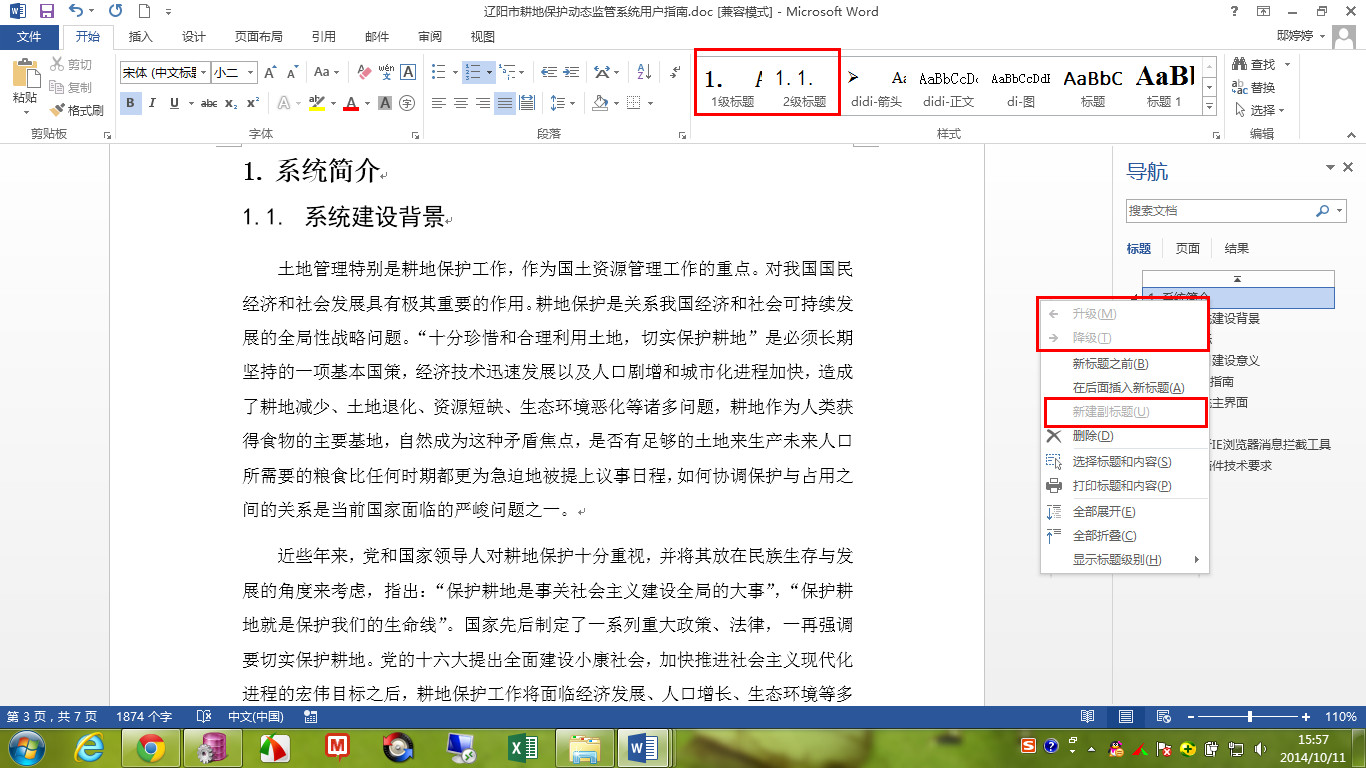
Task: Choose 删除(D) from the context menu
Action: coord(1125,436)
